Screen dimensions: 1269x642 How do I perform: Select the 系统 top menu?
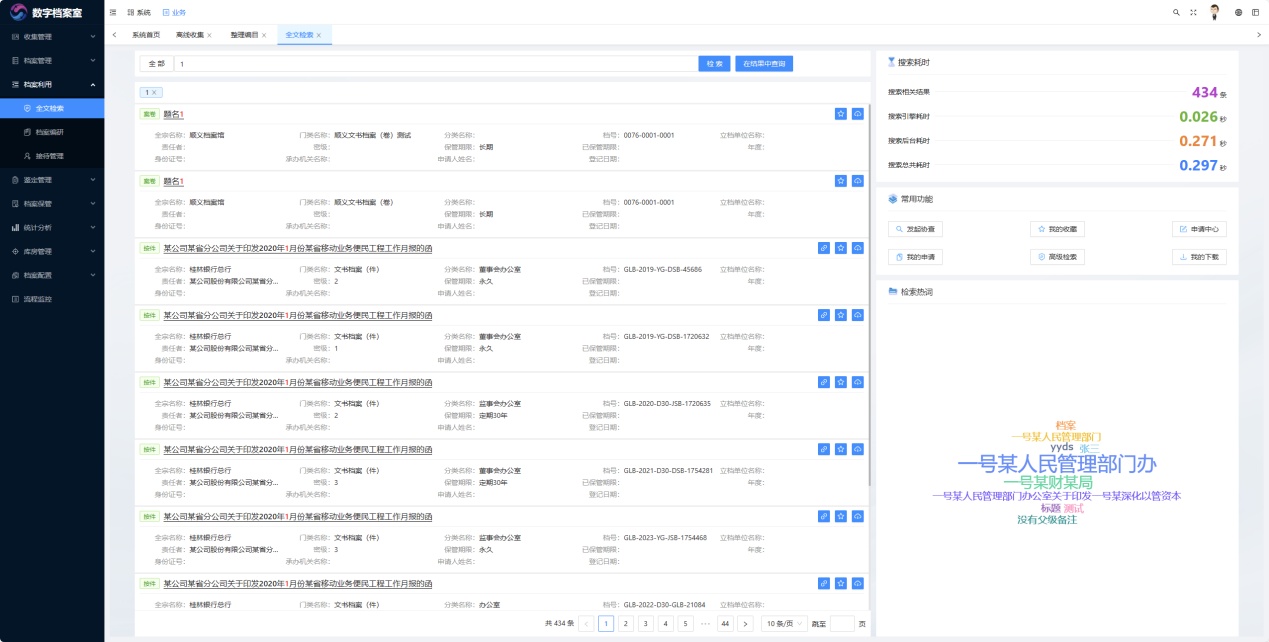pos(140,12)
